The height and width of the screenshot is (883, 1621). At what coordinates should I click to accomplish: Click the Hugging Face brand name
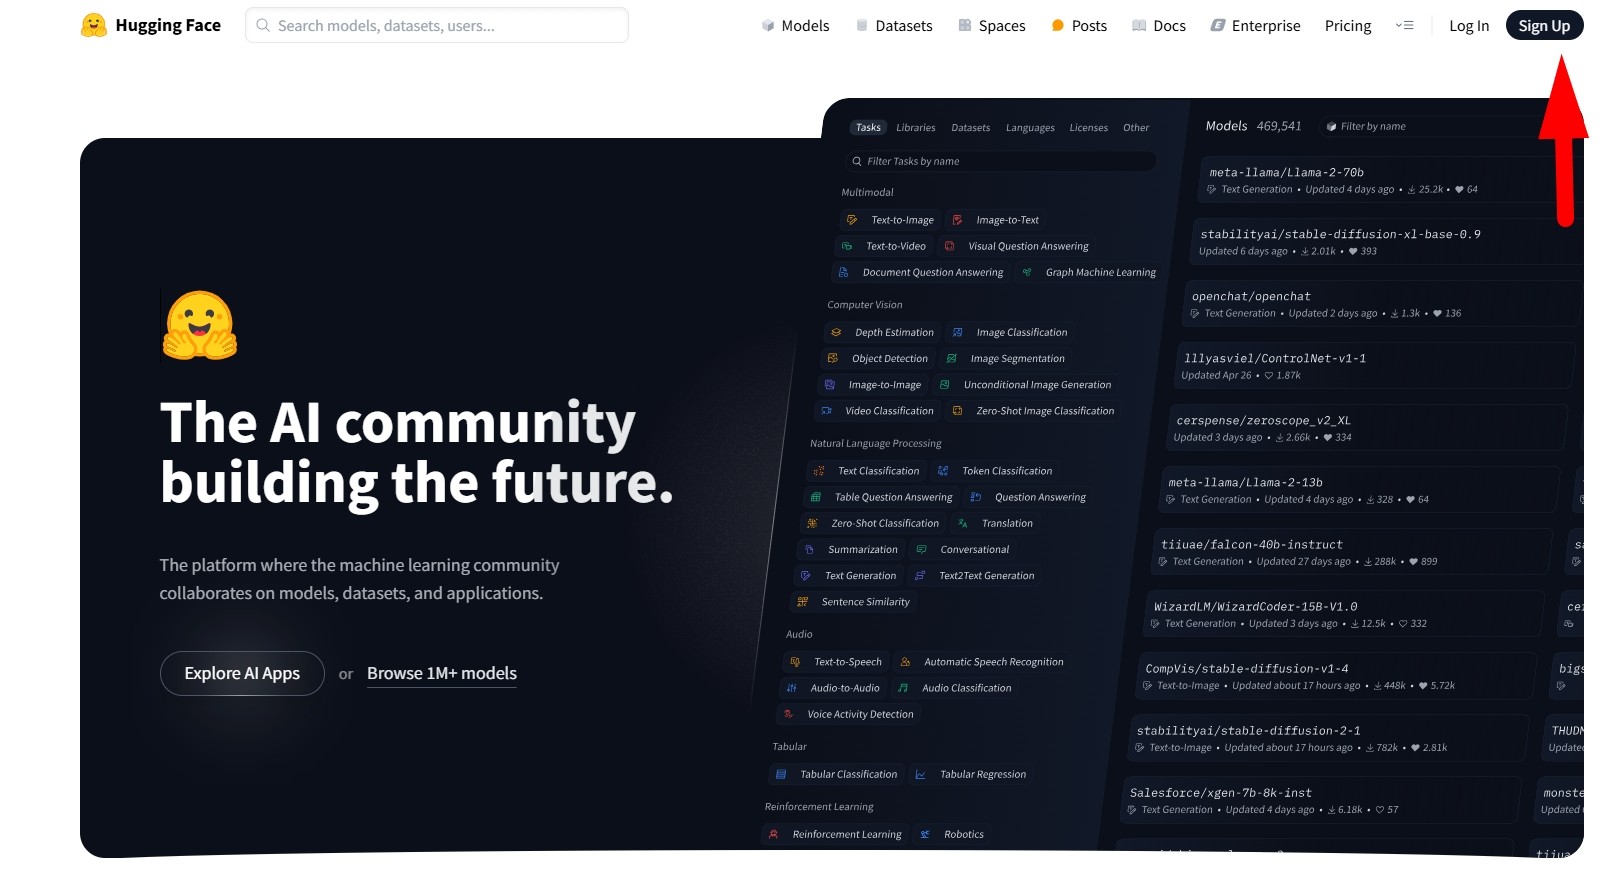(168, 25)
